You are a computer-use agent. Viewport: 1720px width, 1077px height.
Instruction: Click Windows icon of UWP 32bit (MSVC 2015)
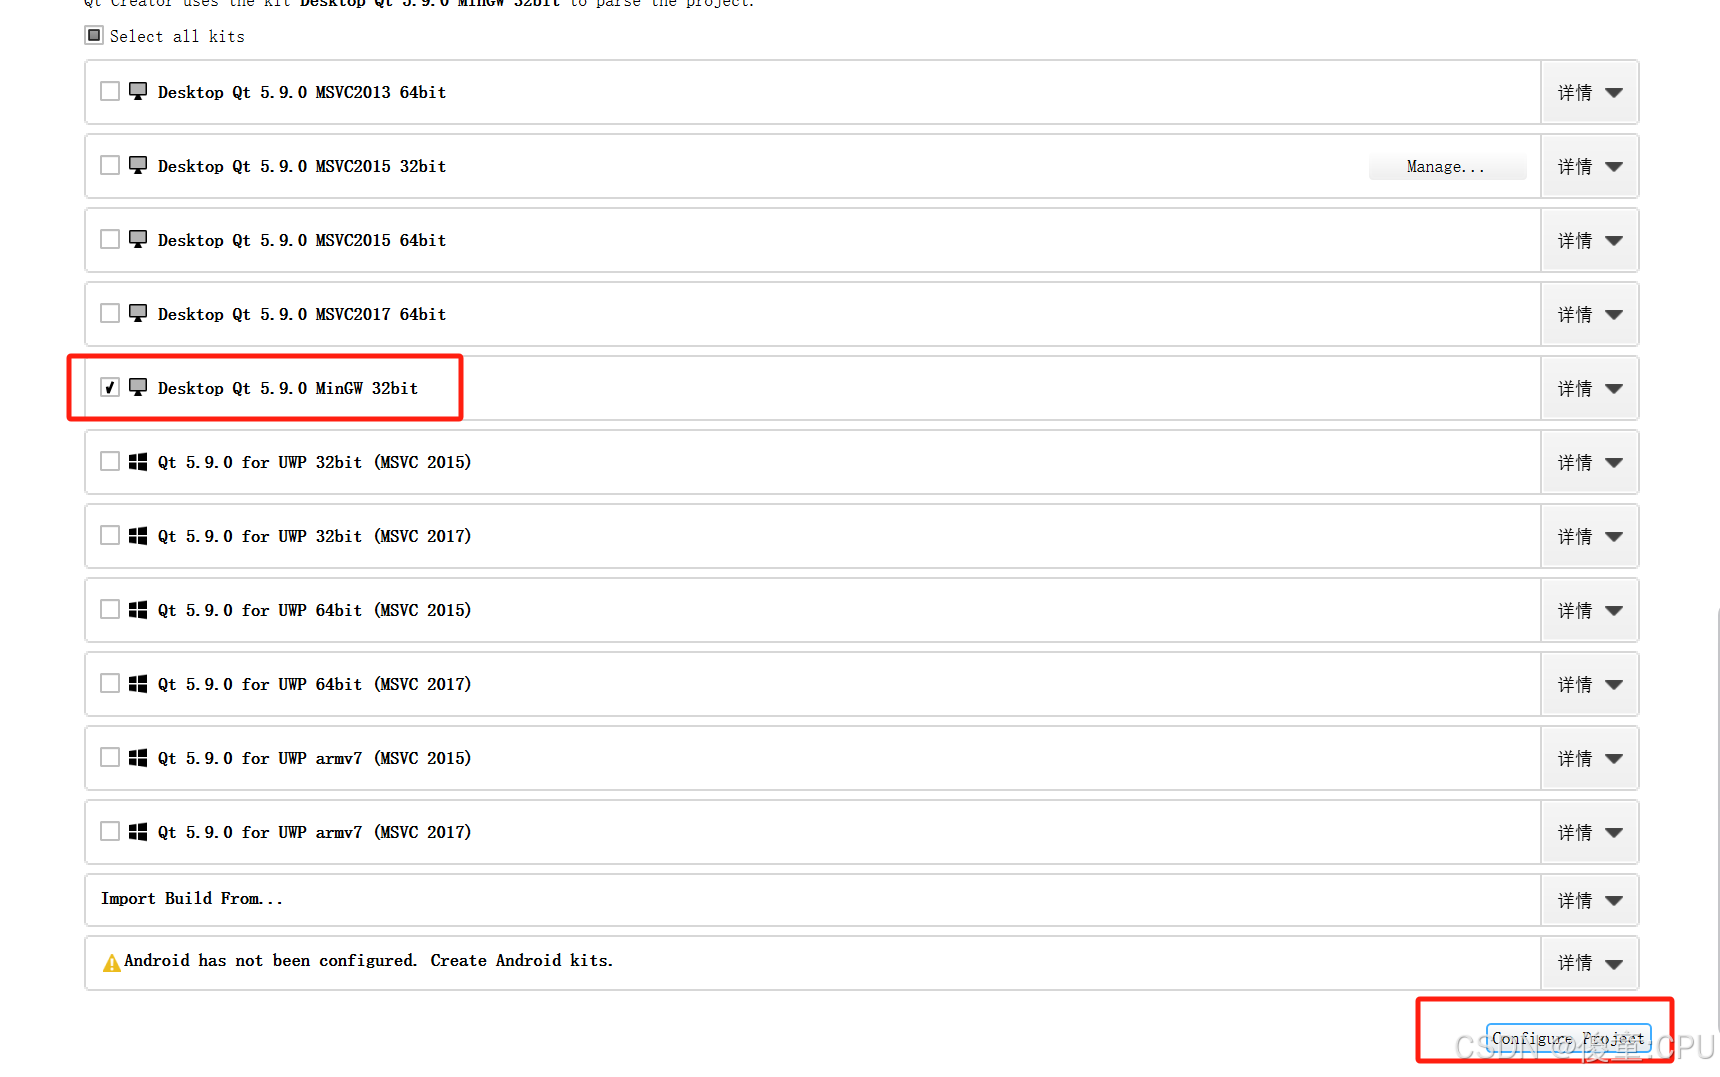tap(138, 462)
